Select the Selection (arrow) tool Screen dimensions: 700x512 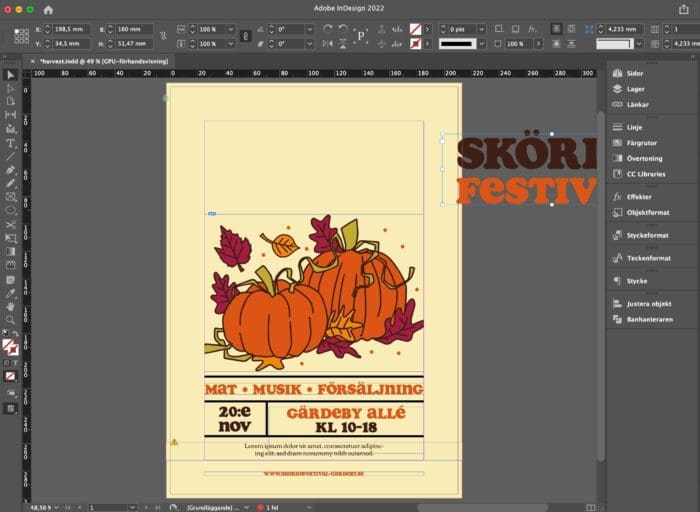tap(10, 75)
